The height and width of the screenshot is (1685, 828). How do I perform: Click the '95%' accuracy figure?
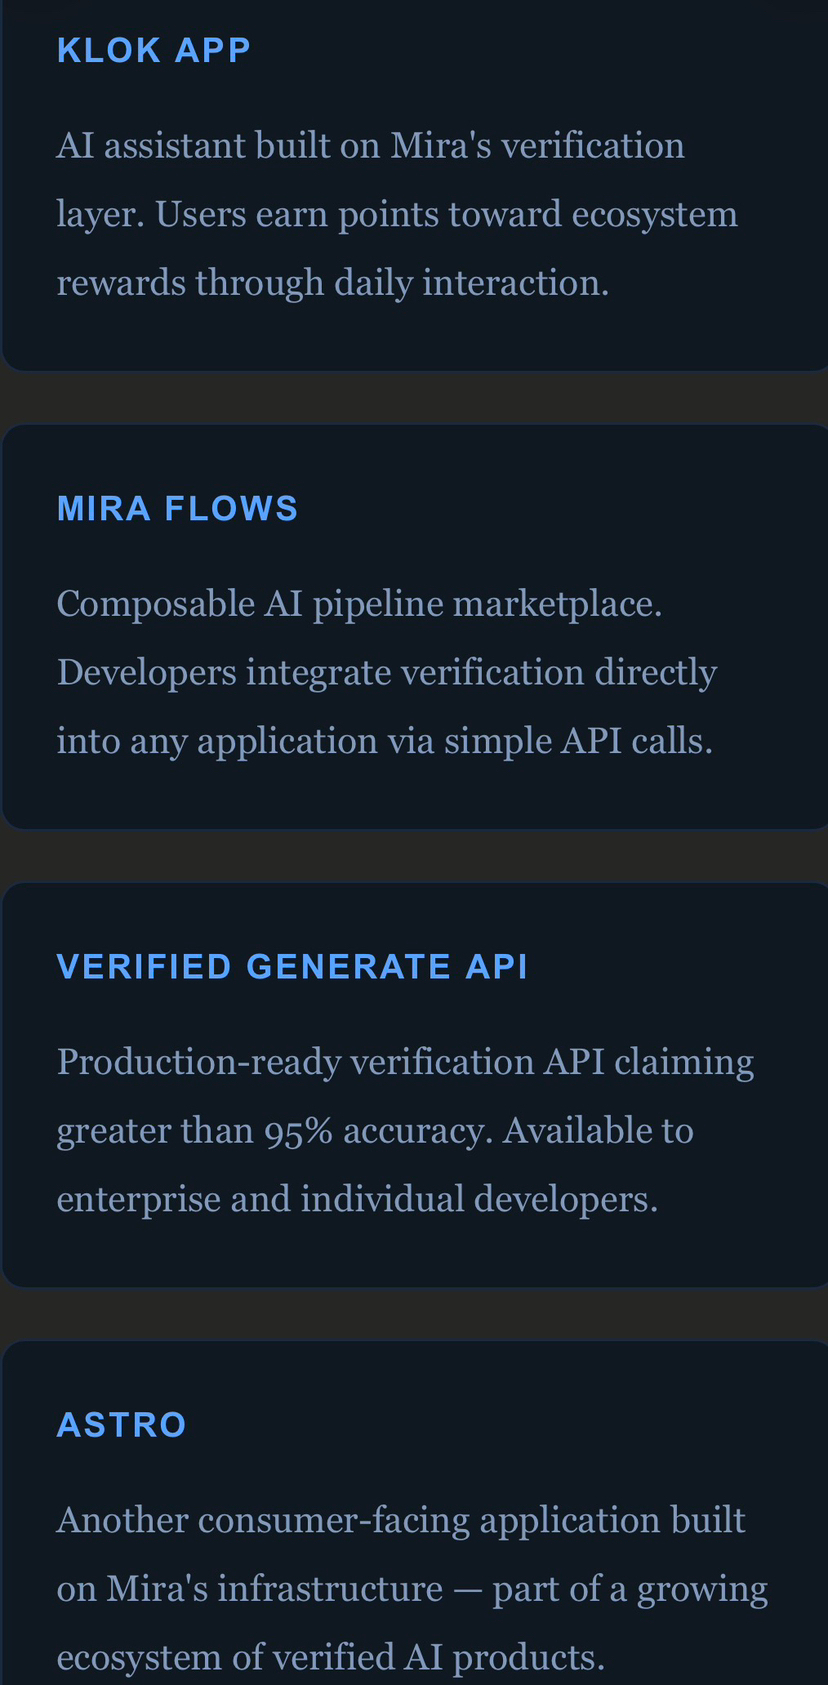tap(298, 1131)
